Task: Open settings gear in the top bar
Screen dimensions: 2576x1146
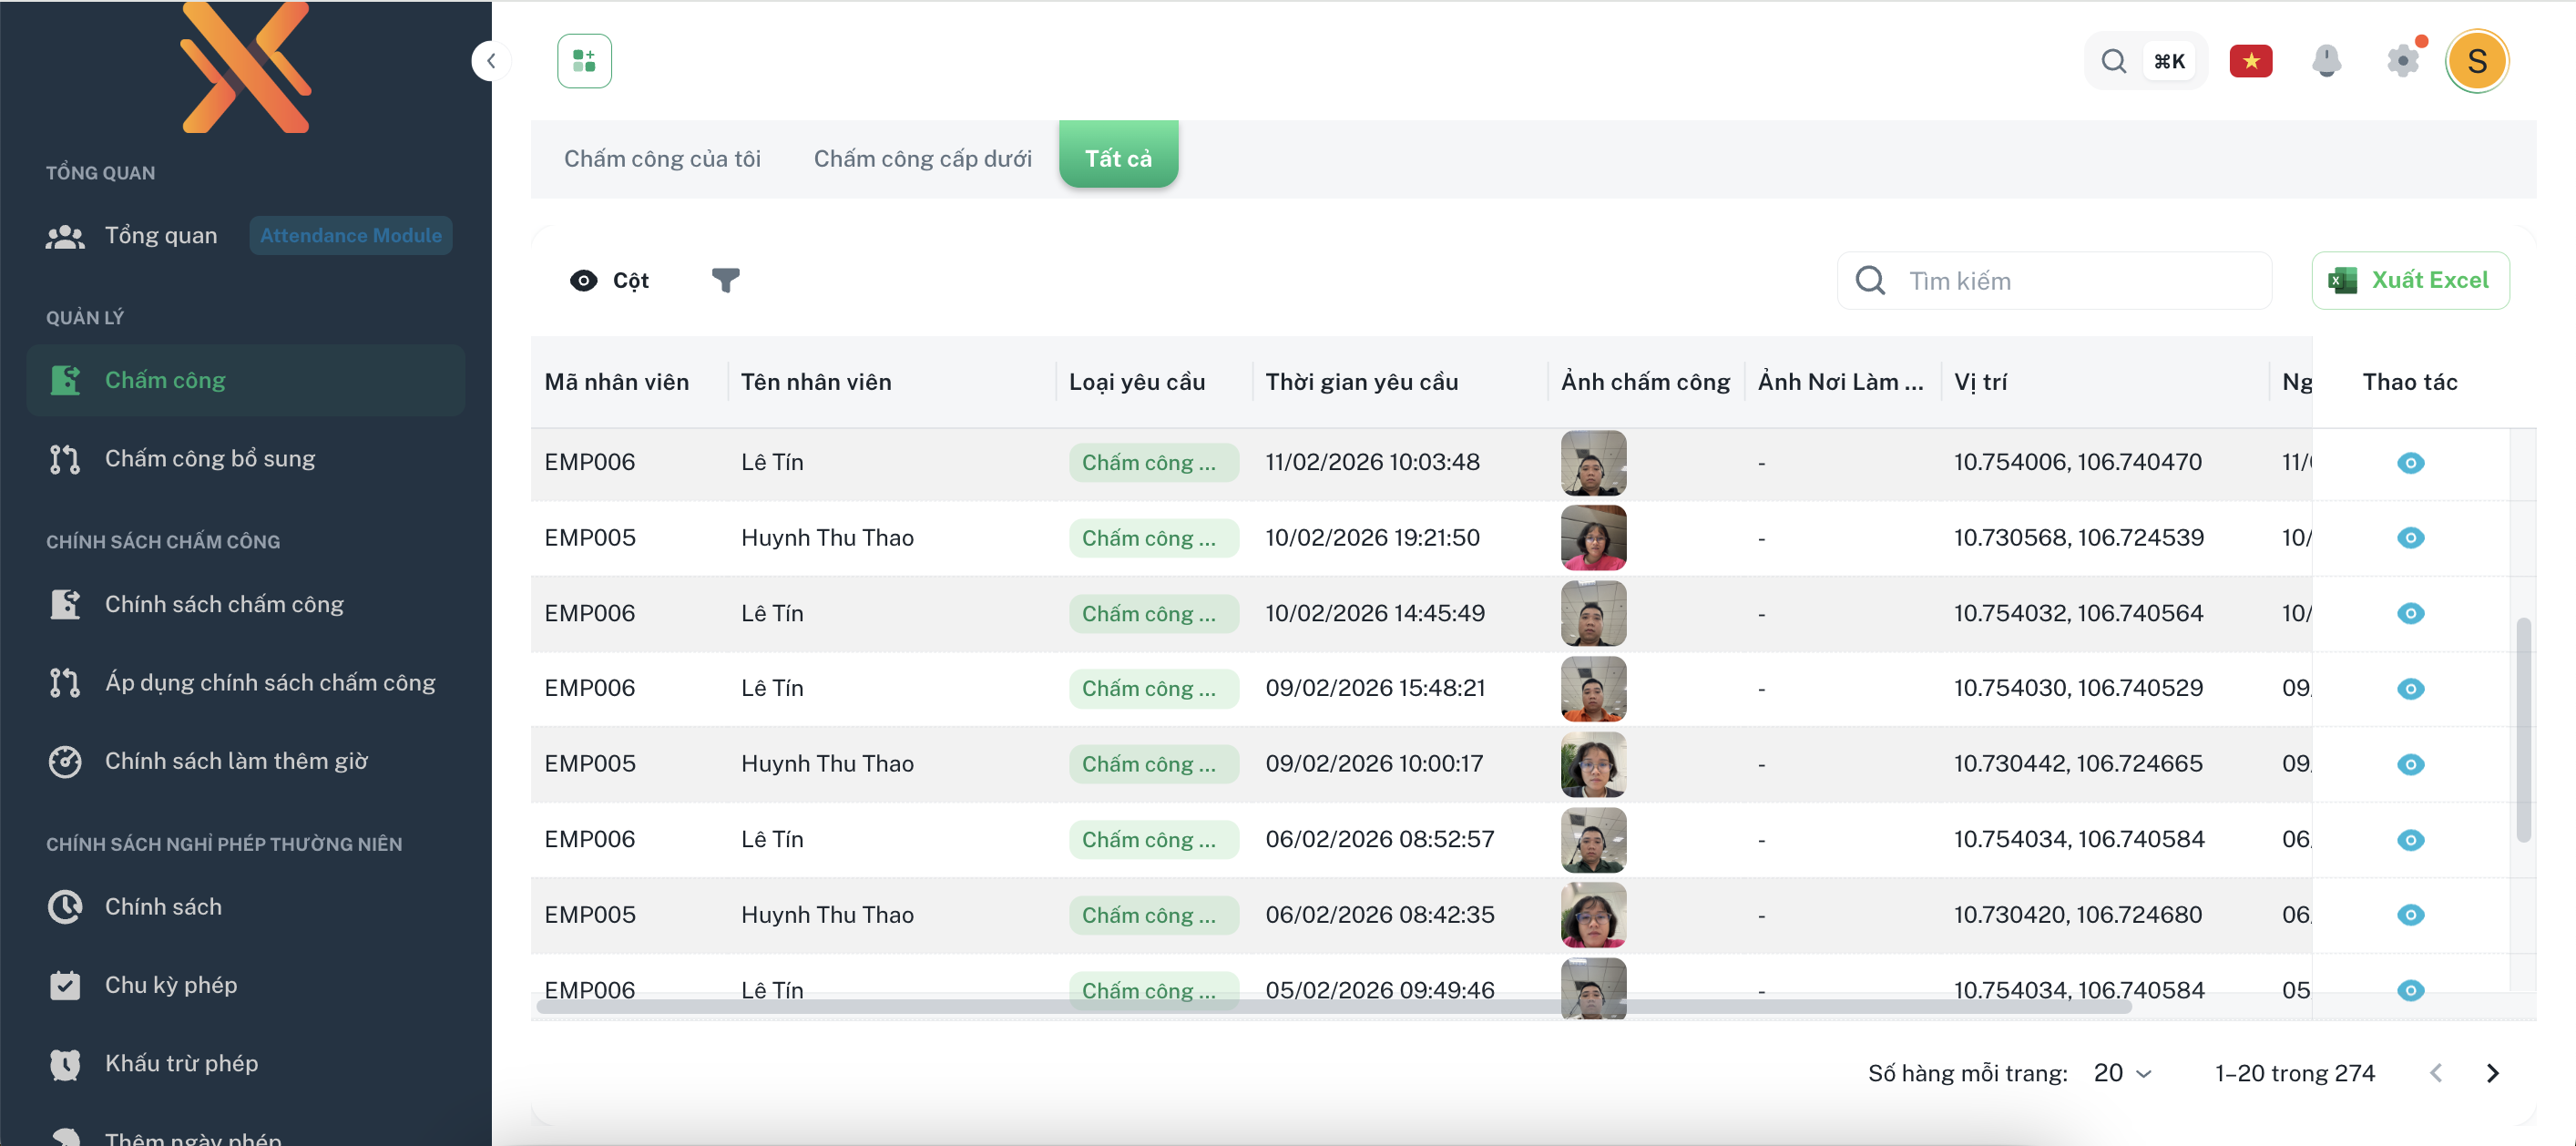Action: 2402,61
